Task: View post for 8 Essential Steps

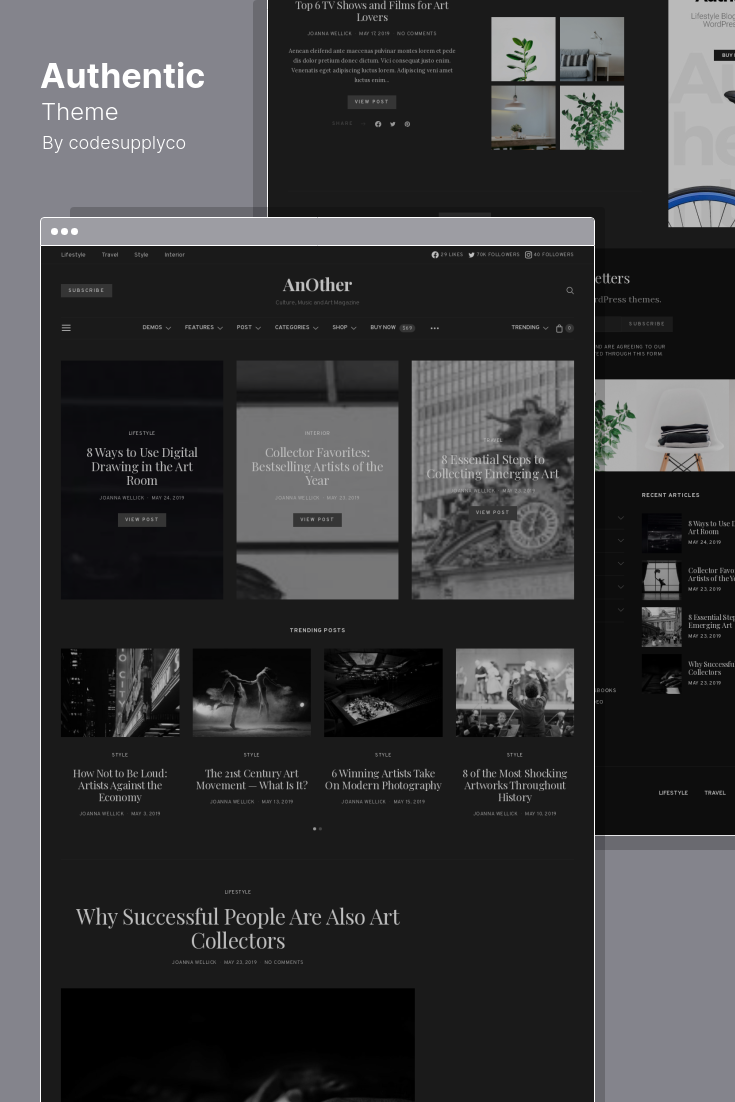Action: pyautogui.click(x=493, y=512)
